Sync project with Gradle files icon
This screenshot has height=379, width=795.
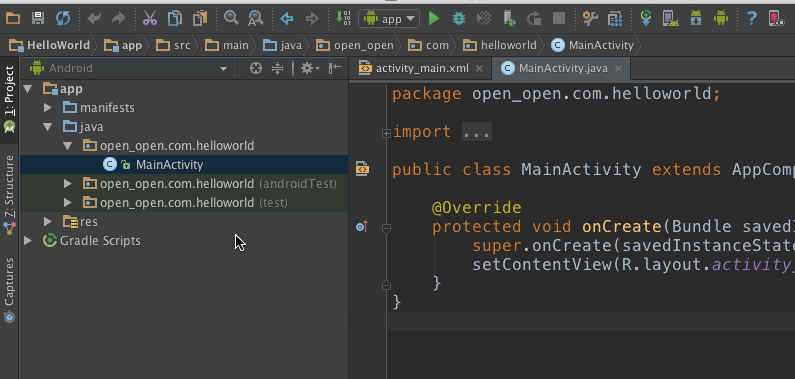pyautogui.click(x=646, y=18)
